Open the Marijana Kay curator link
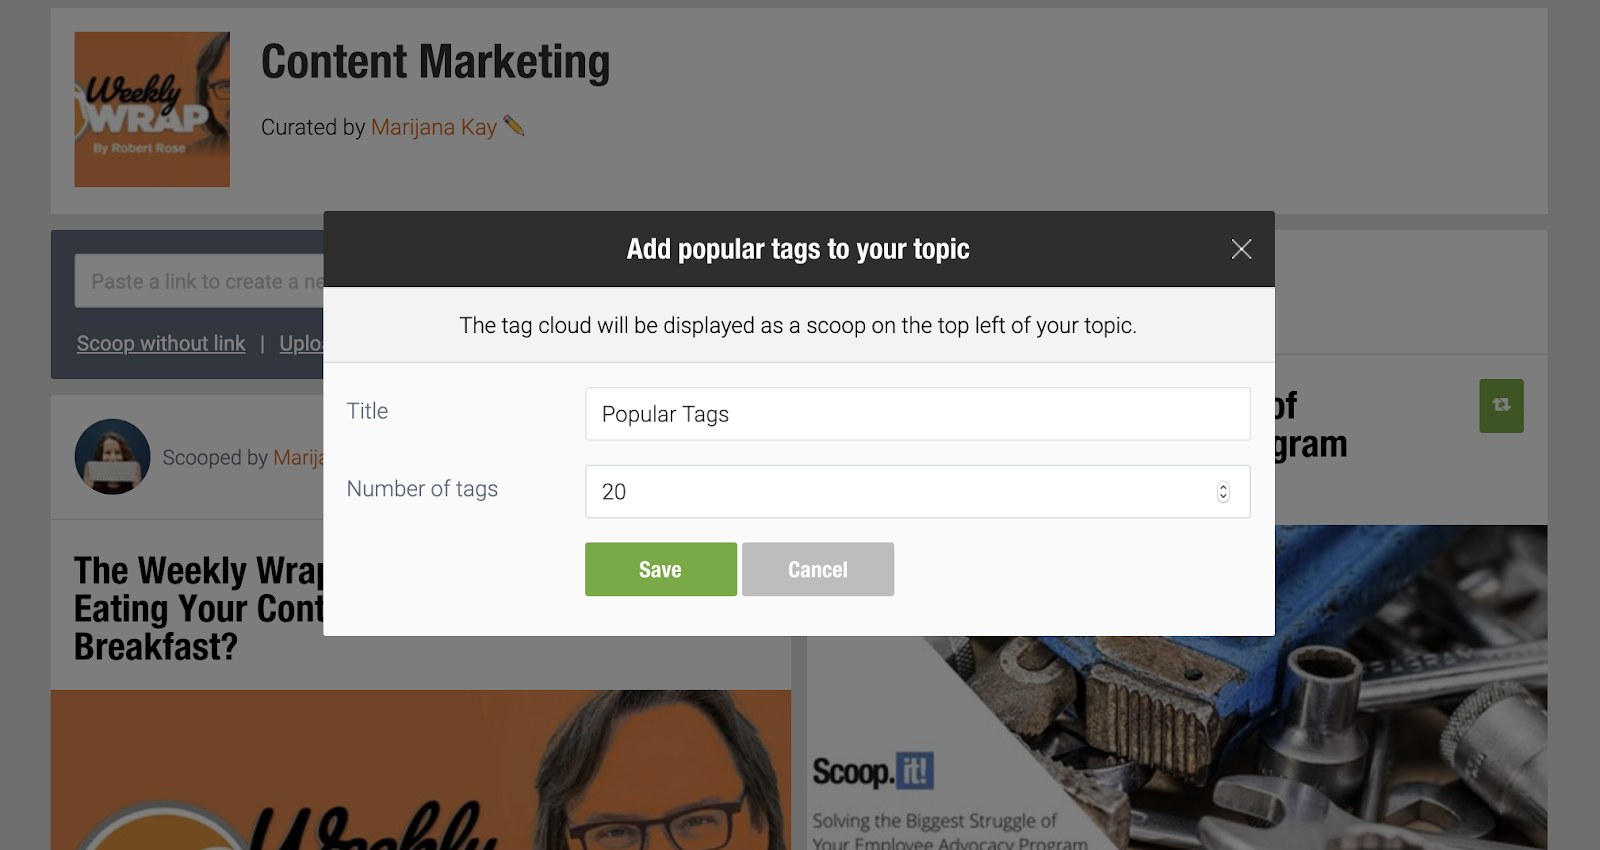This screenshot has width=1600, height=850. (434, 127)
